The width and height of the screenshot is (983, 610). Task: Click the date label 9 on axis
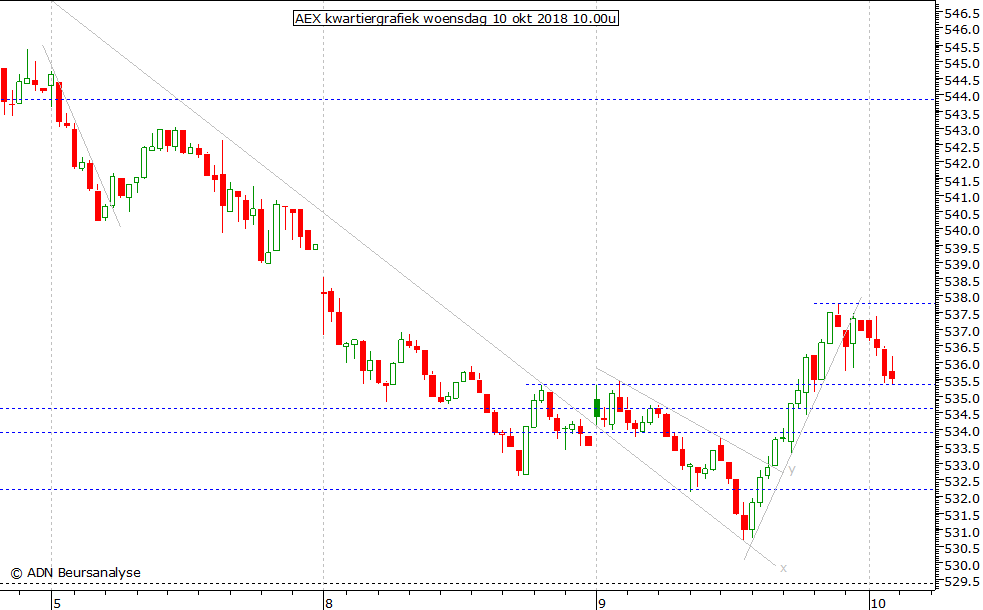602,604
